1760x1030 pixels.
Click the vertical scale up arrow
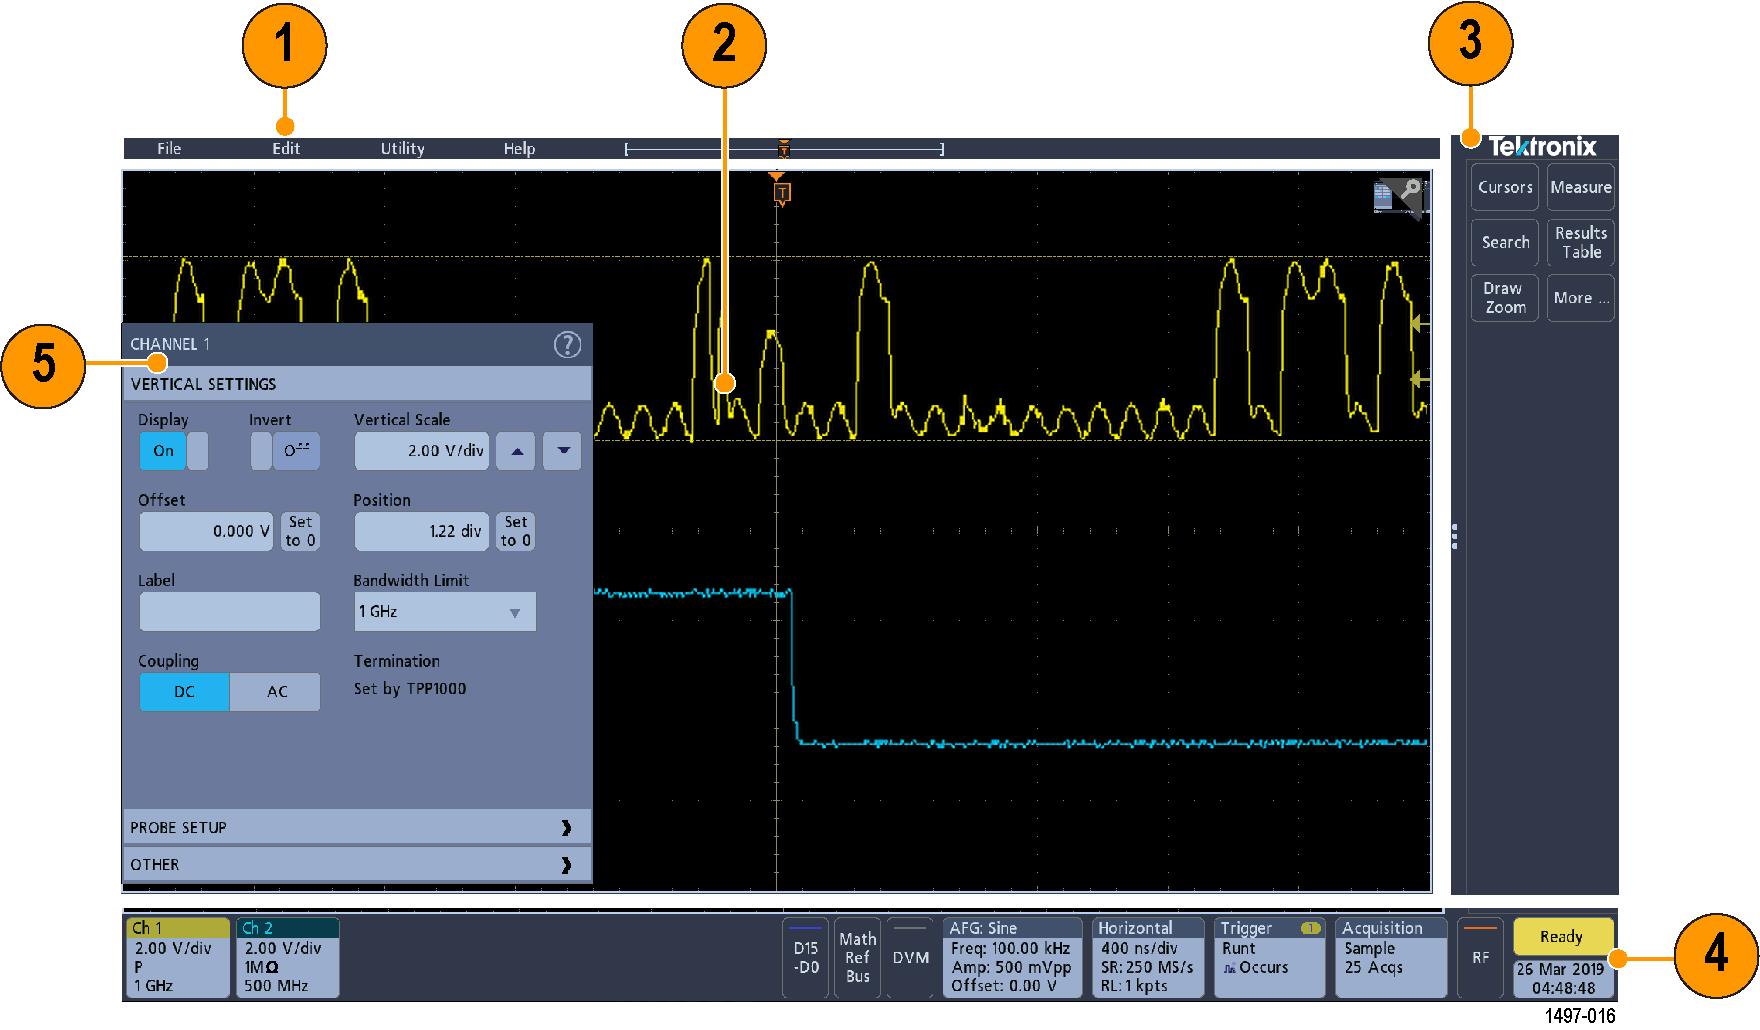click(516, 451)
